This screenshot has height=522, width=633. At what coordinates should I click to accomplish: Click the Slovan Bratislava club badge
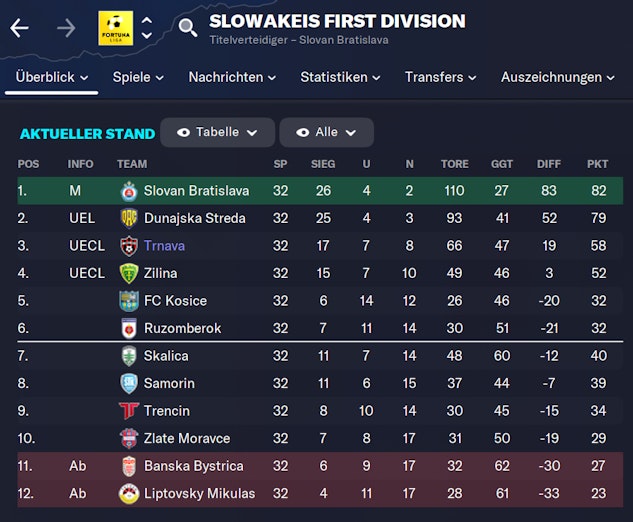[x=129, y=191]
